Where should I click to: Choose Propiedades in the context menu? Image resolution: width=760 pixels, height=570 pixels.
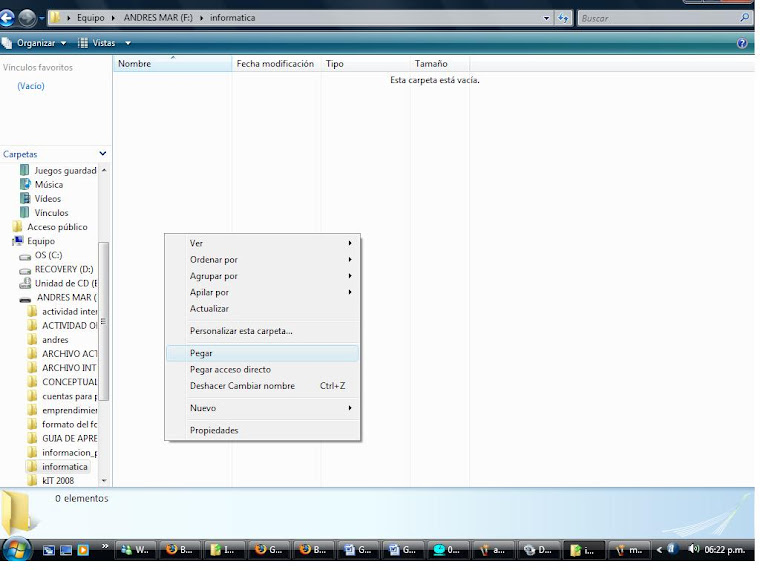[262, 430]
